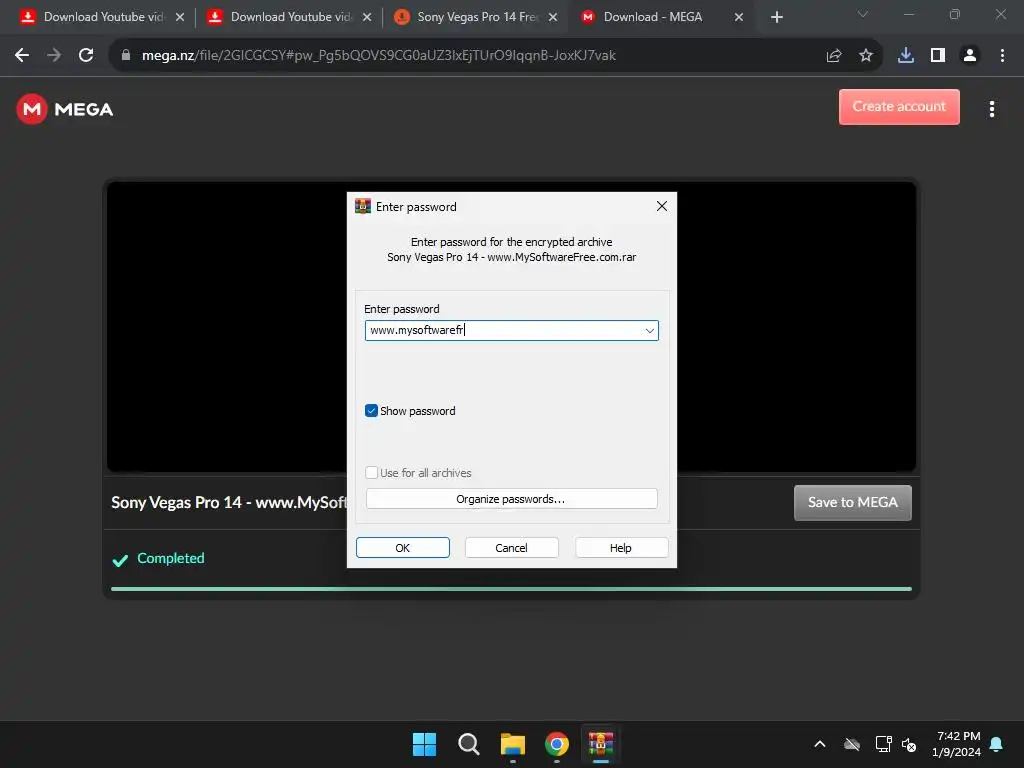Open File Explorer from taskbar
This screenshot has width=1024, height=768.
click(x=513, y=744)
